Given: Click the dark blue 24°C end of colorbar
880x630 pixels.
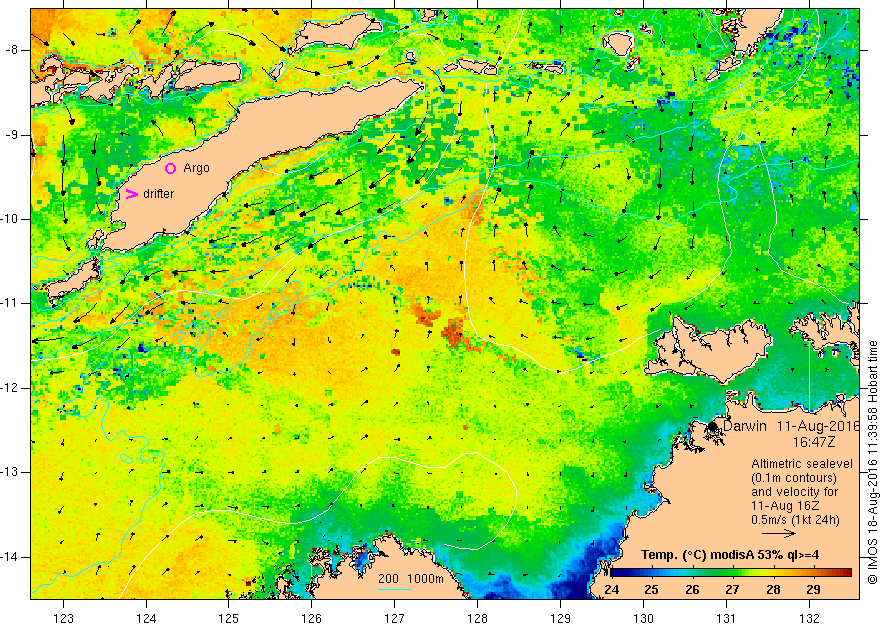Looking at the screenshot, I should [x=615, y=573].
